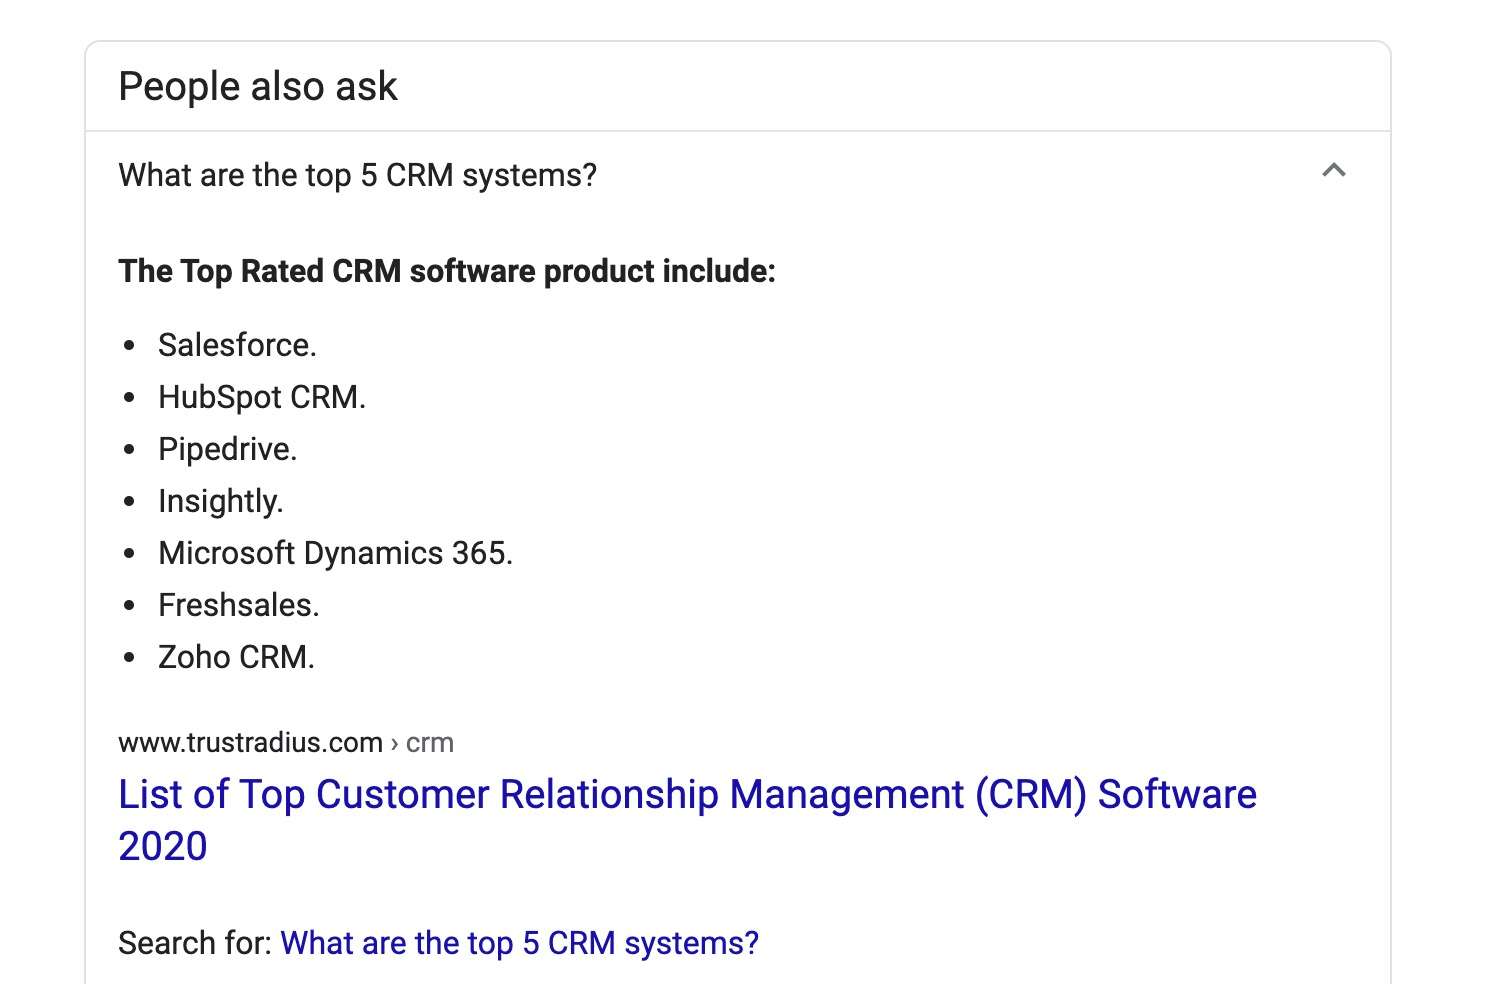Viewport: 1492px width, 984px height.
Task: Select the 'Salesforce.' list item
Action: coord(237,345)
